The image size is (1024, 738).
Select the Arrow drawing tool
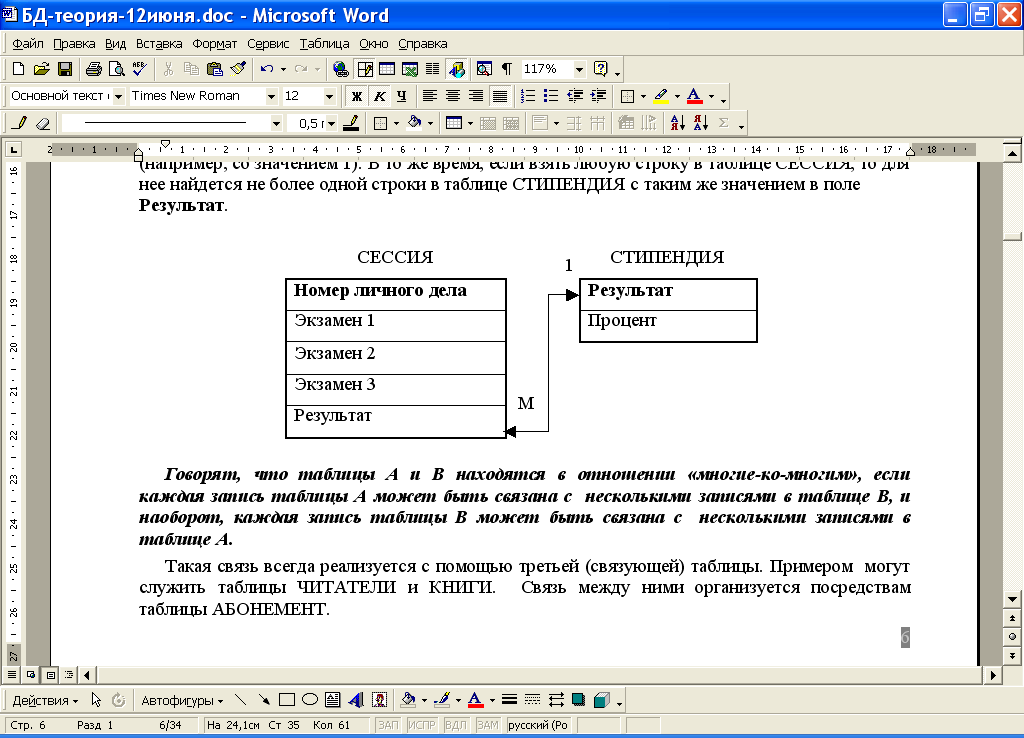[x=264, y=700]
